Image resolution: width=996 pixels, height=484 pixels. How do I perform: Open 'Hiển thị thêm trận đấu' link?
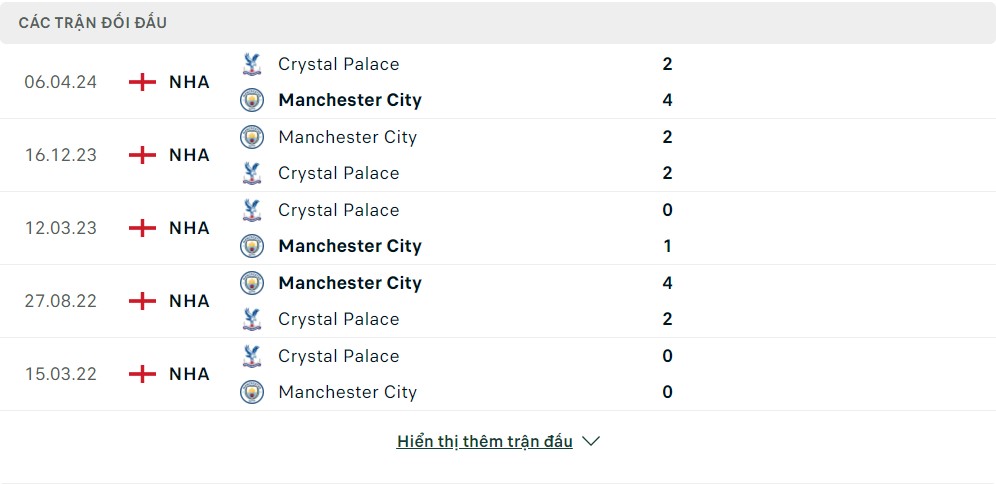point(485,441)
